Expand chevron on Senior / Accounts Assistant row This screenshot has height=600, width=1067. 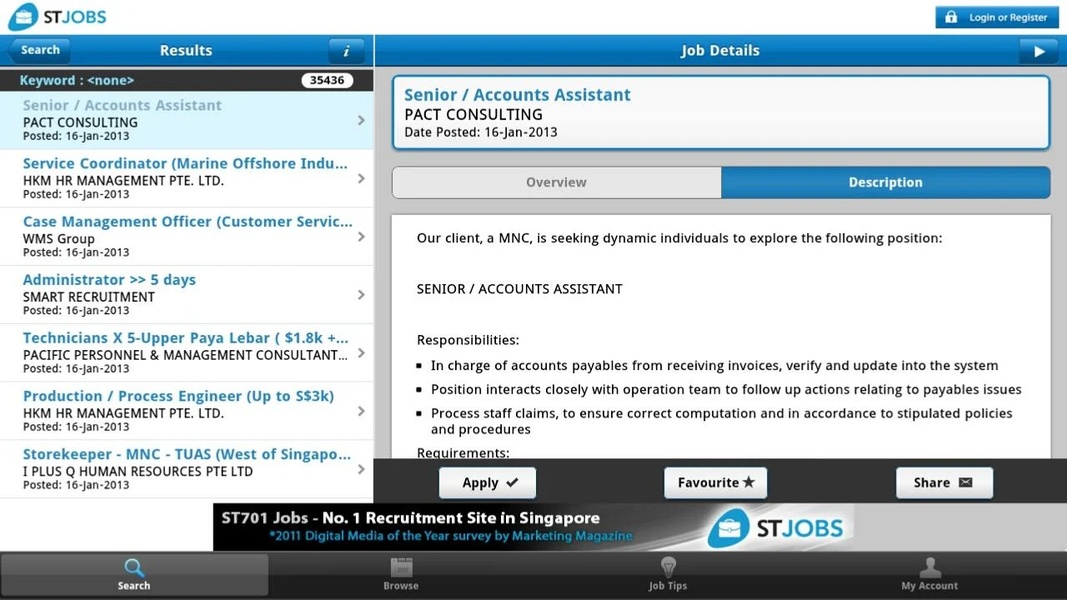361,120
